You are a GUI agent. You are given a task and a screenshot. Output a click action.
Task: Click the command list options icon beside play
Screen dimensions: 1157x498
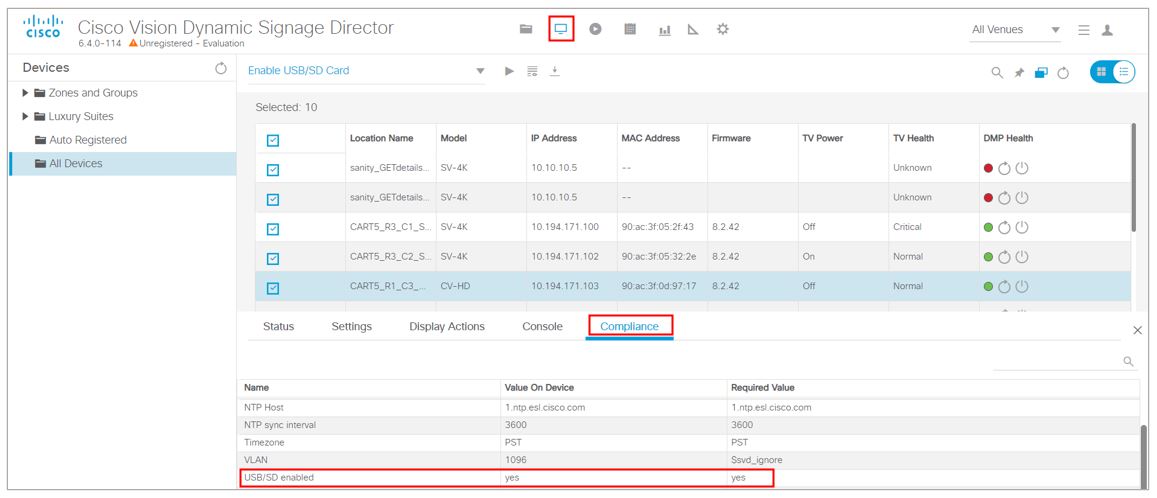point(532,71)
